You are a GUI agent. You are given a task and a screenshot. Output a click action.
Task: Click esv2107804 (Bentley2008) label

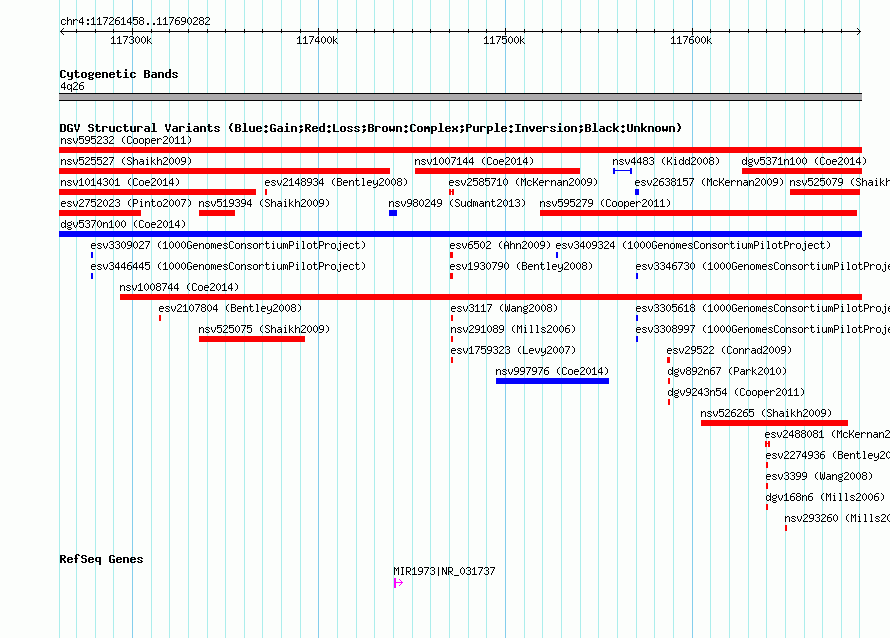point(230,308)
